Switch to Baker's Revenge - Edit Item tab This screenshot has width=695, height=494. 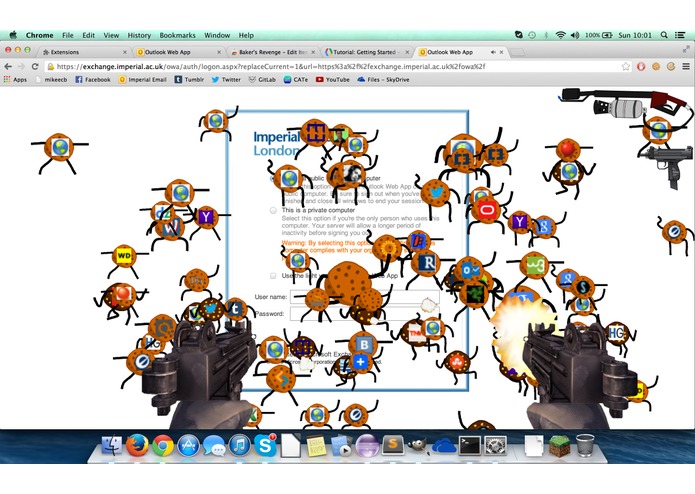pyautogui.click(x=273, y=52)
